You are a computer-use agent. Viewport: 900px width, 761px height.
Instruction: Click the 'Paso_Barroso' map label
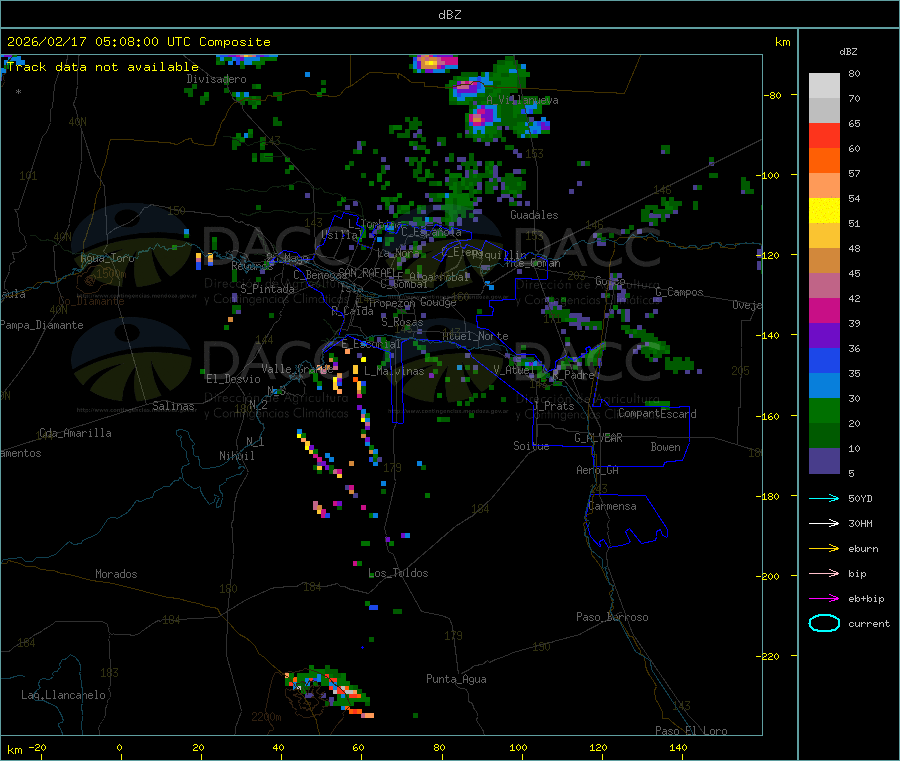tap(612, 617)
